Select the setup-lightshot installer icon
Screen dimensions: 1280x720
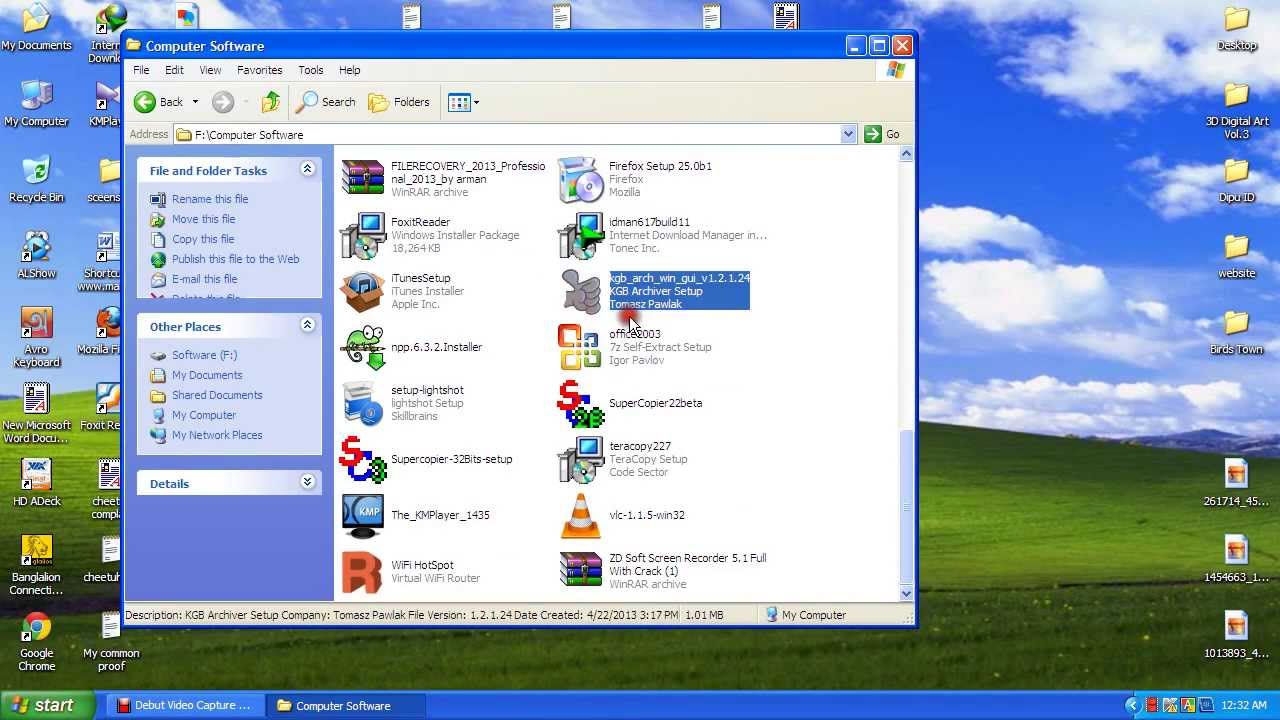362,403
